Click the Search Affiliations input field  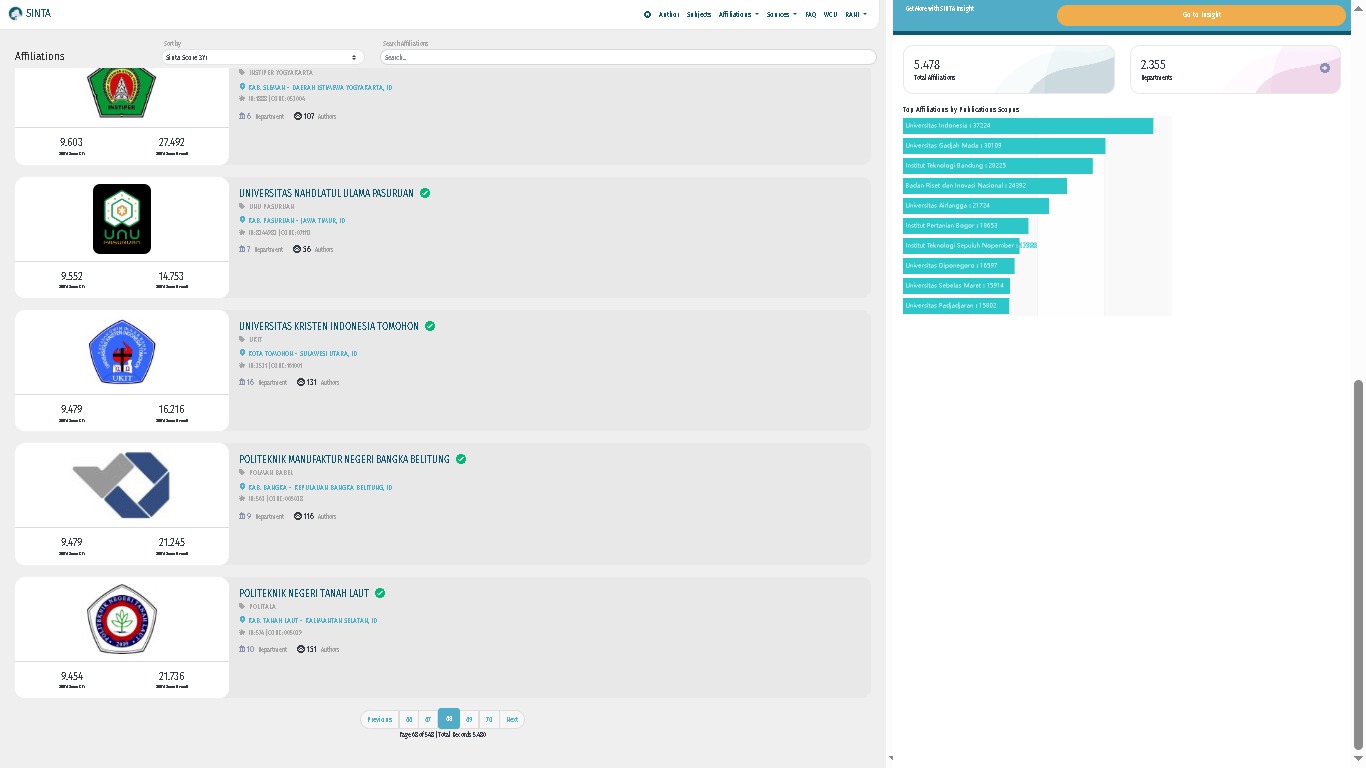click(628, 57)
